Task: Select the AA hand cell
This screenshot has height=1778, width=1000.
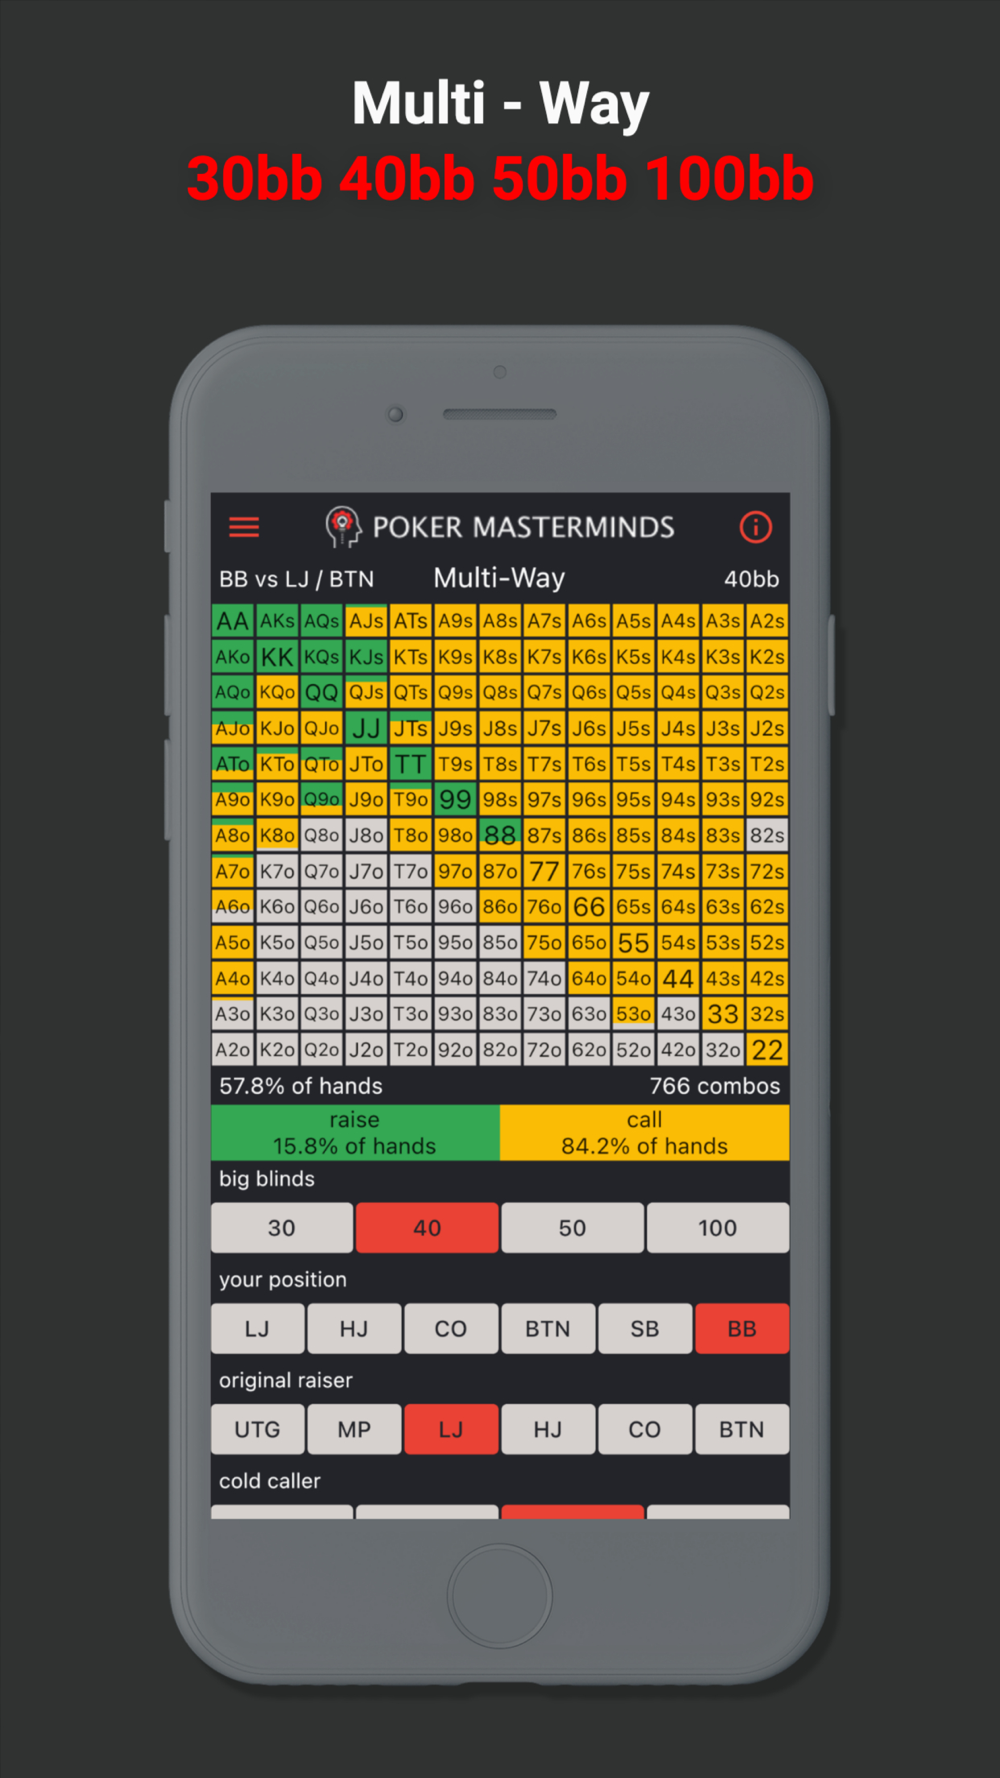Action: tap(233, 621)
